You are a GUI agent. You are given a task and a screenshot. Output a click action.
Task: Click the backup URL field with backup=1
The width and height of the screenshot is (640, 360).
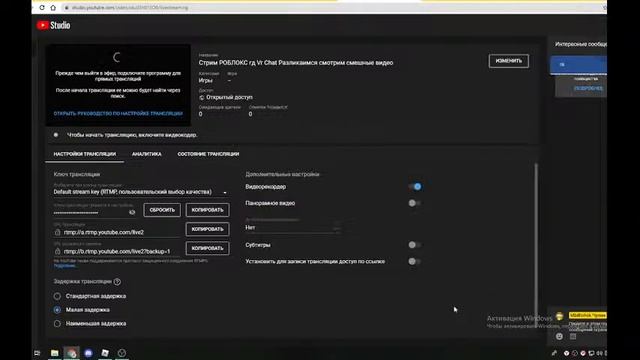click(x=116, y=251)
